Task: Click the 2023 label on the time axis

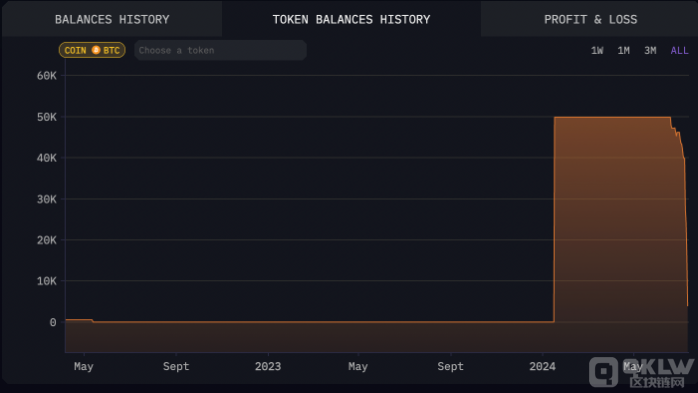Action: [268, 366]
